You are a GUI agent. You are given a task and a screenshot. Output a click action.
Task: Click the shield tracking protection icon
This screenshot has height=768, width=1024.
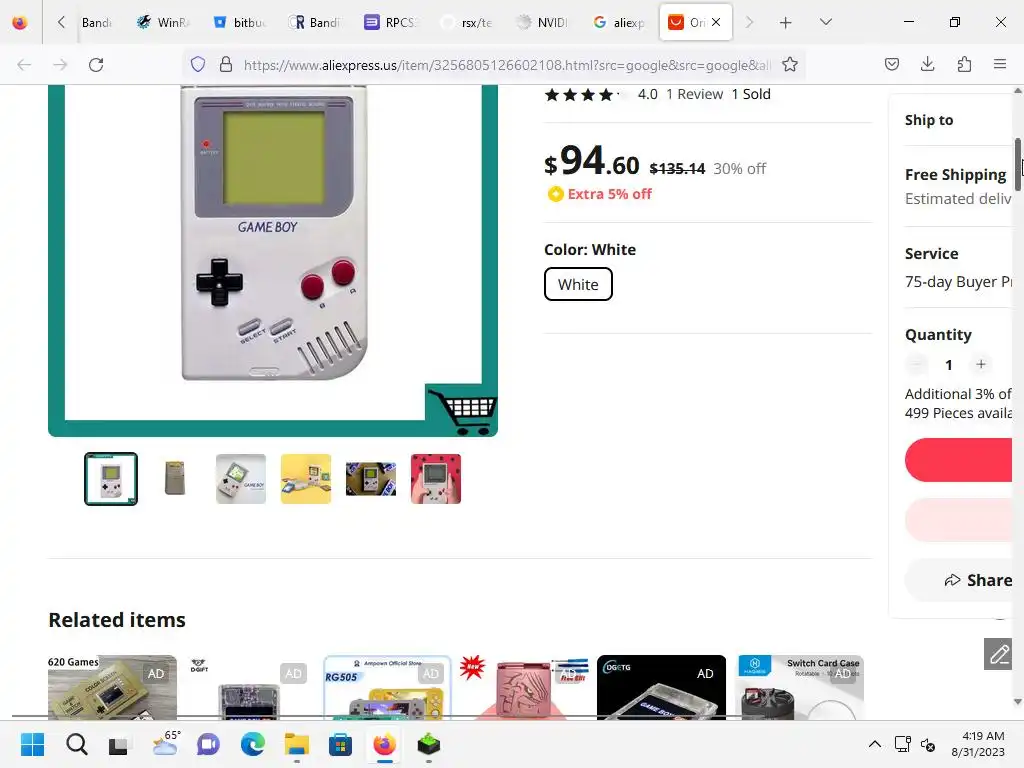click(x=198, y=65)
